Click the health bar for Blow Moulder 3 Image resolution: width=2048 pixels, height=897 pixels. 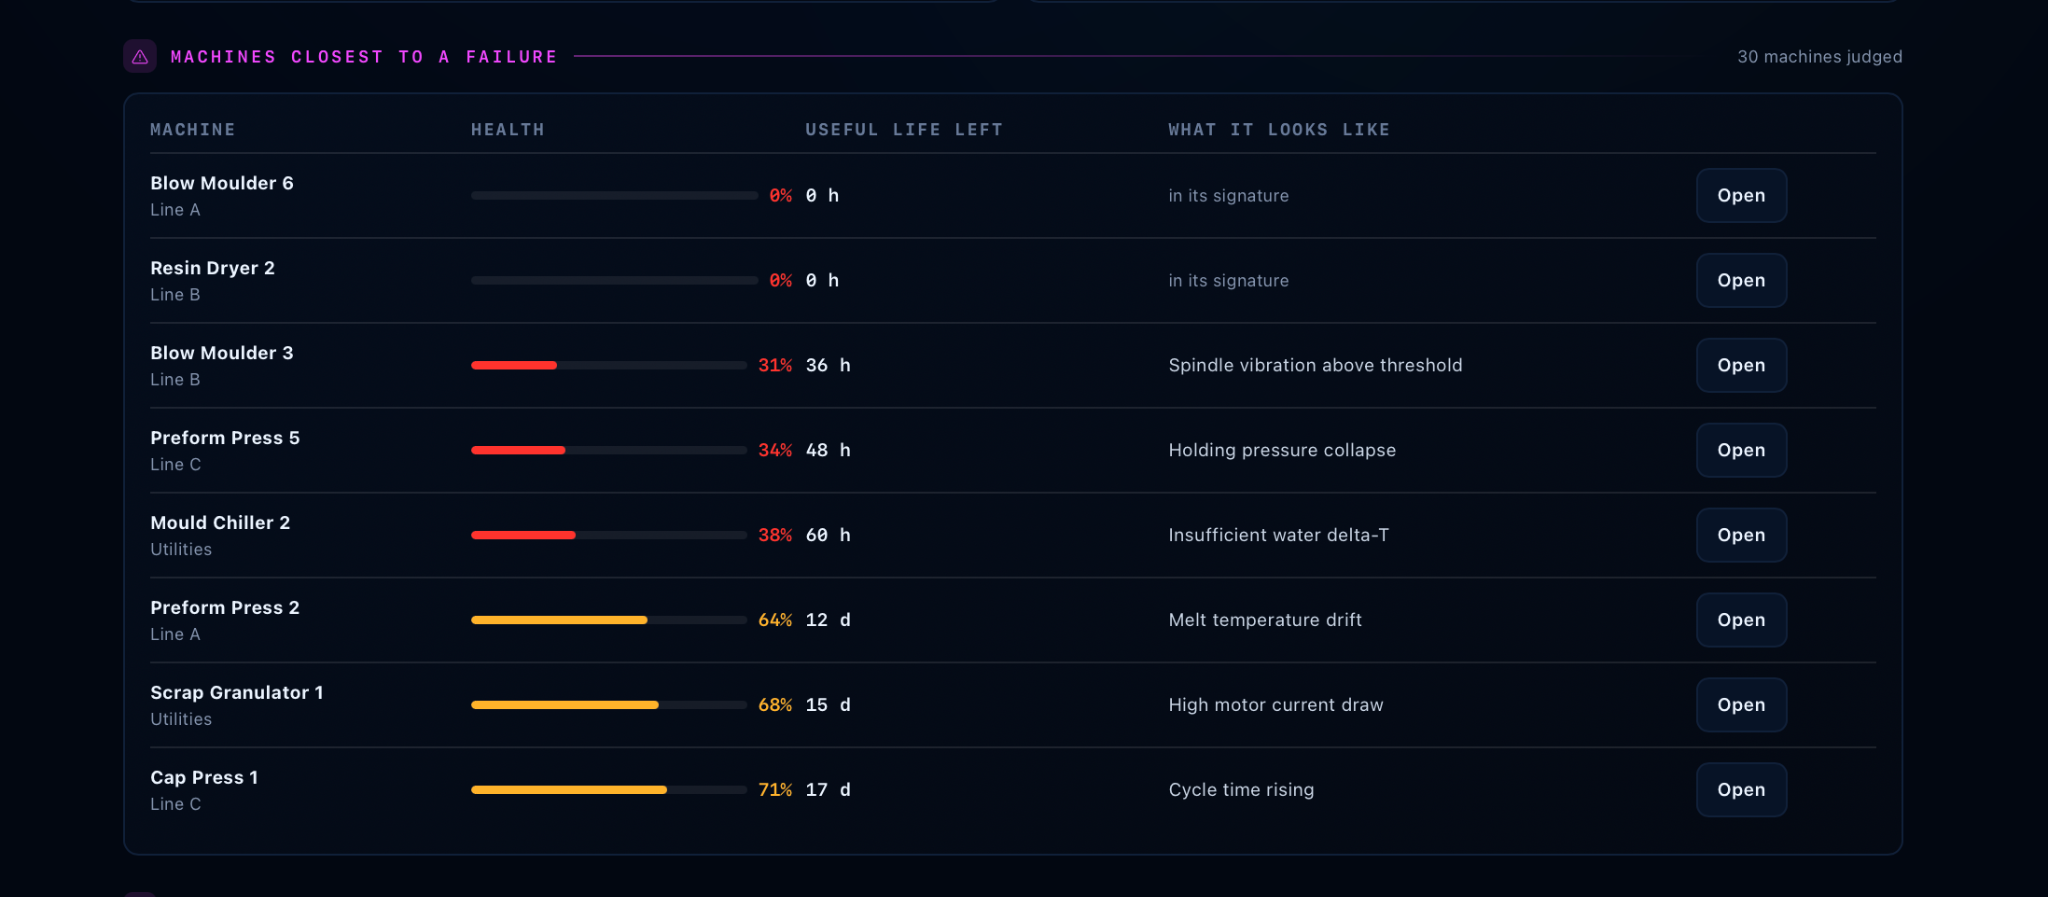click(609, 365)
